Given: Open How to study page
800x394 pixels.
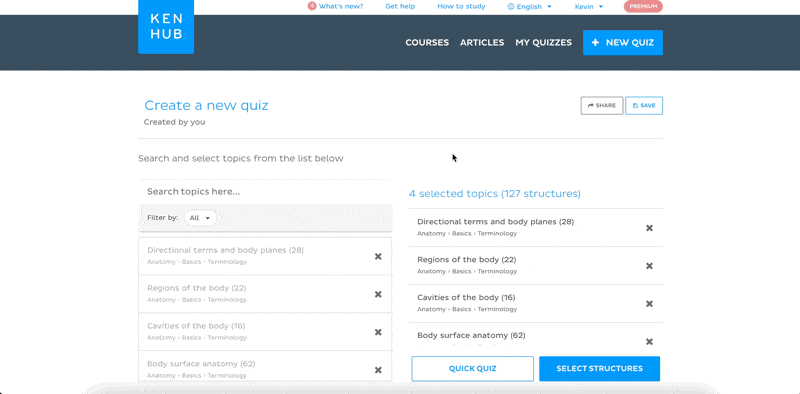Looking at the screenshot, I should (x=461, y=7).
